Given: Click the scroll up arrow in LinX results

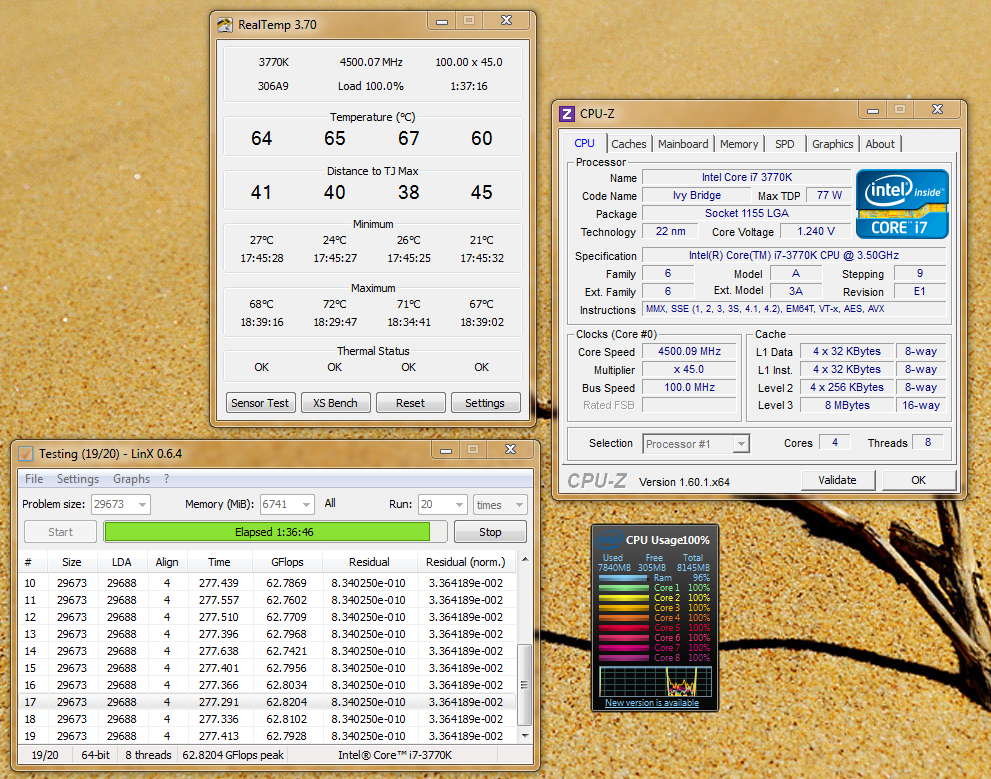Looking at the screenshot, I should (x=525, y=560).
